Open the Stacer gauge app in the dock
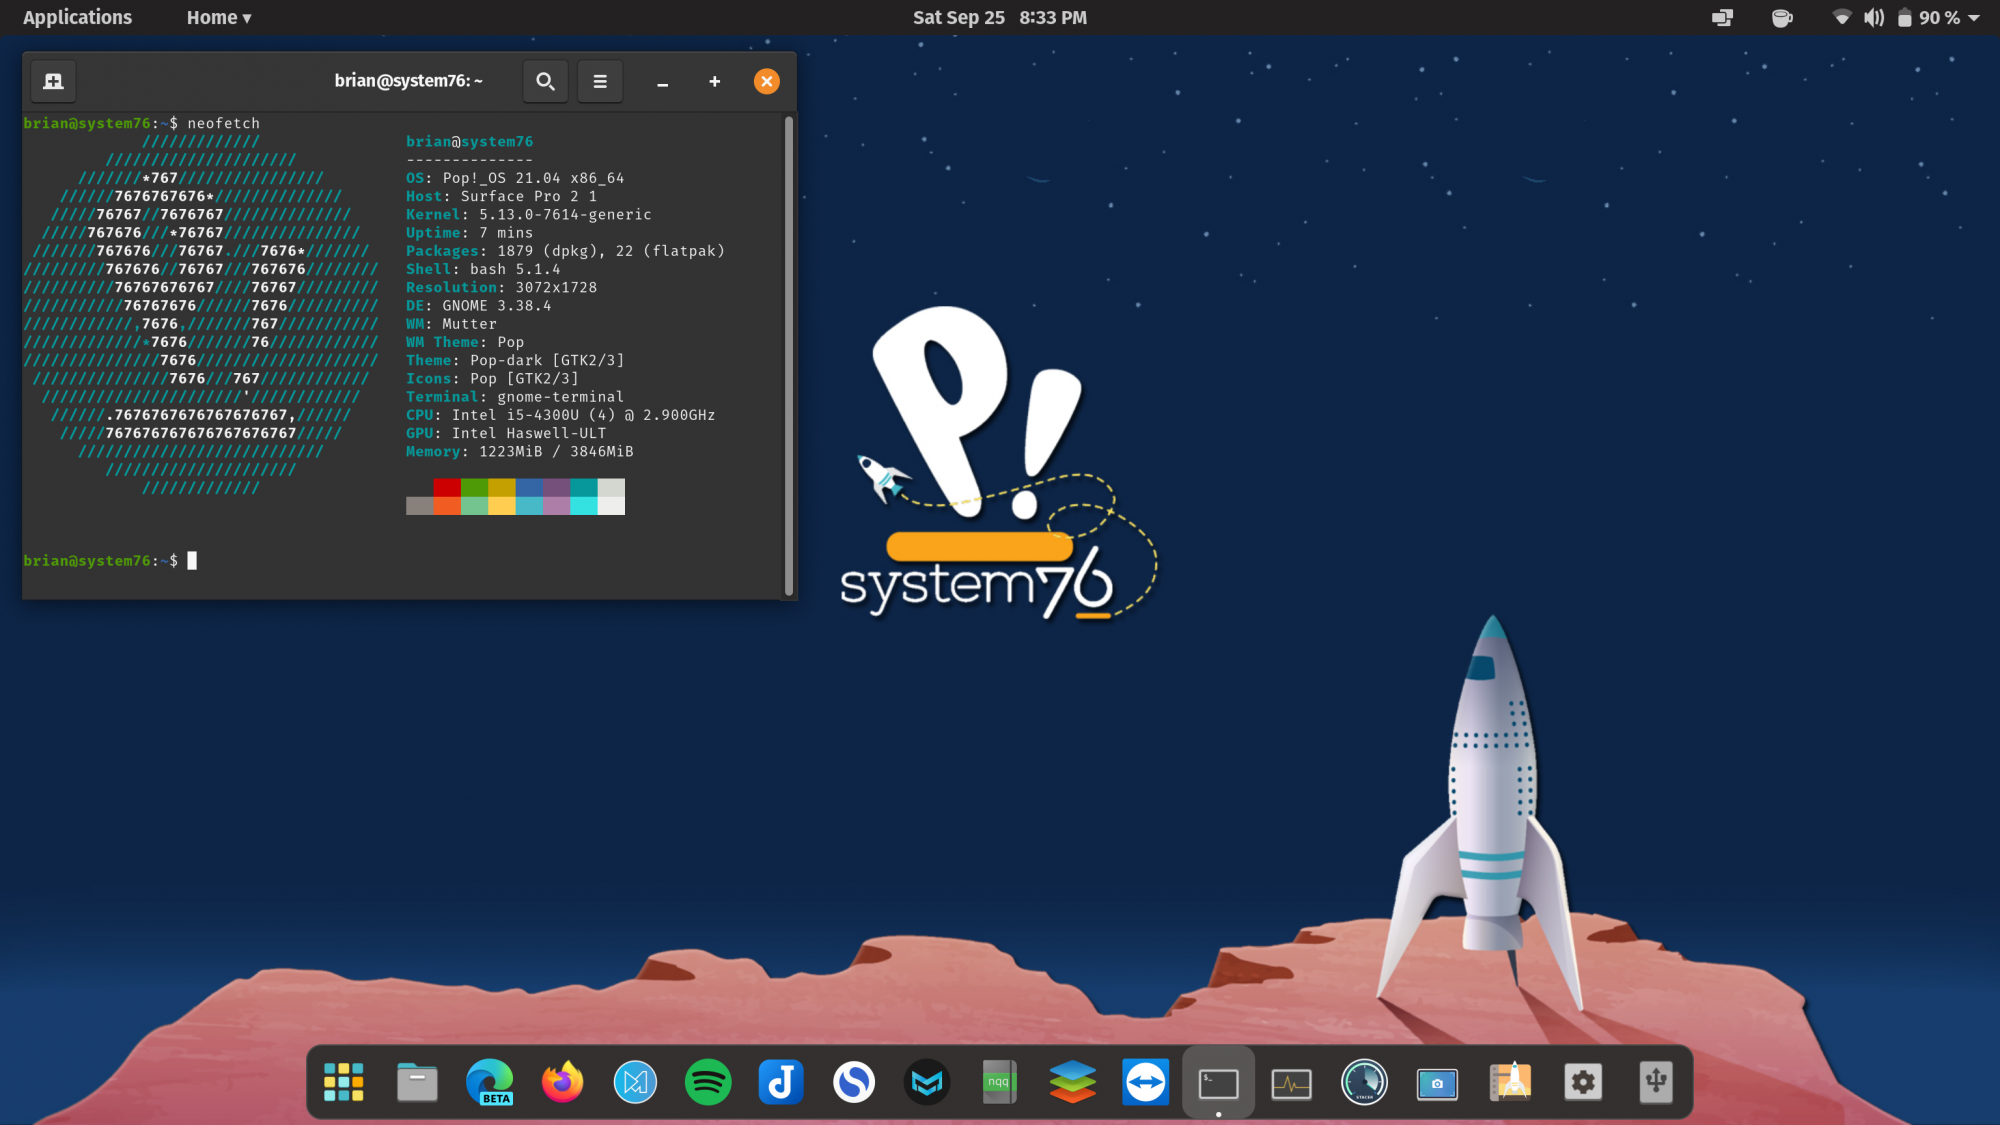Image resolution: width=2000 pixels, height=1125 pixels. 1365,1082
